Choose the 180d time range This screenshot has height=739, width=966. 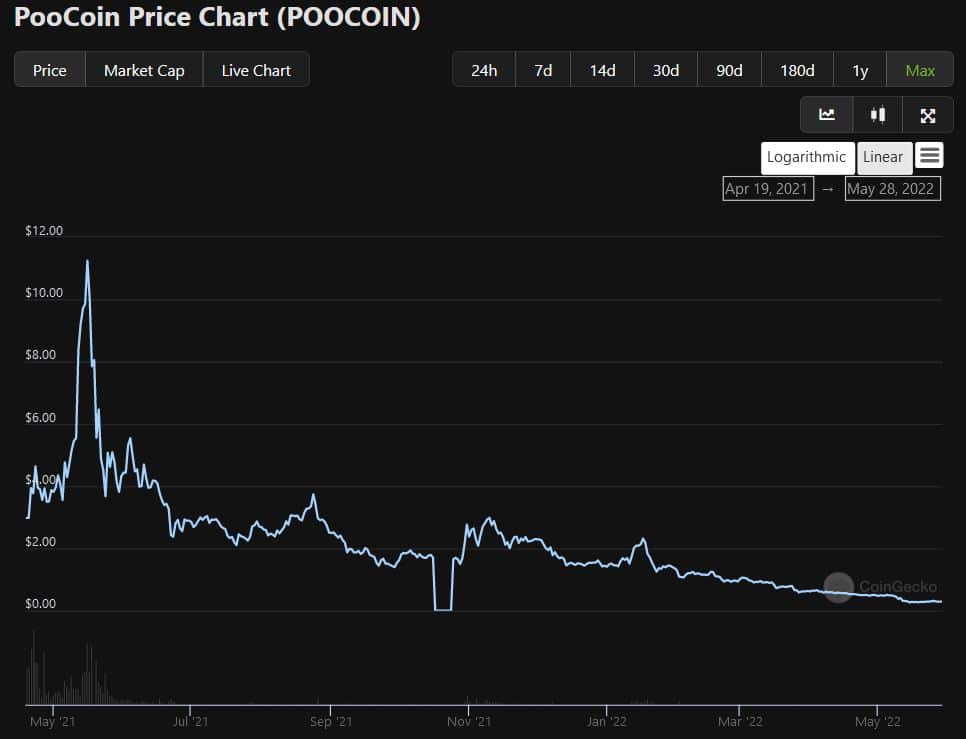click(x=797, y=70)
